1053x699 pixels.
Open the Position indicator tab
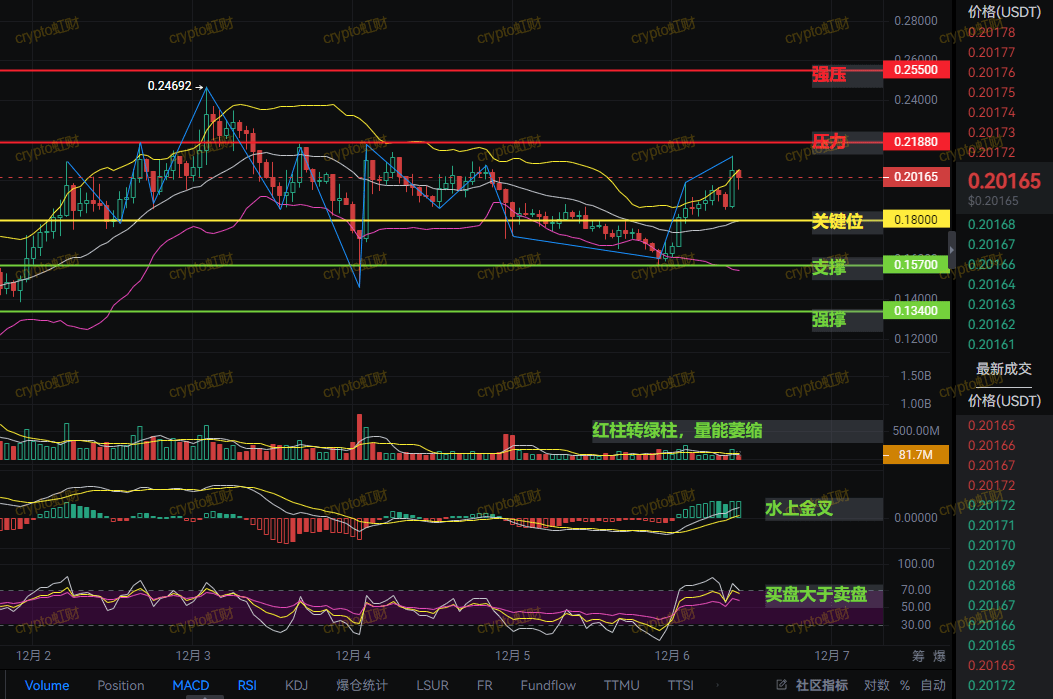[121, 685]
